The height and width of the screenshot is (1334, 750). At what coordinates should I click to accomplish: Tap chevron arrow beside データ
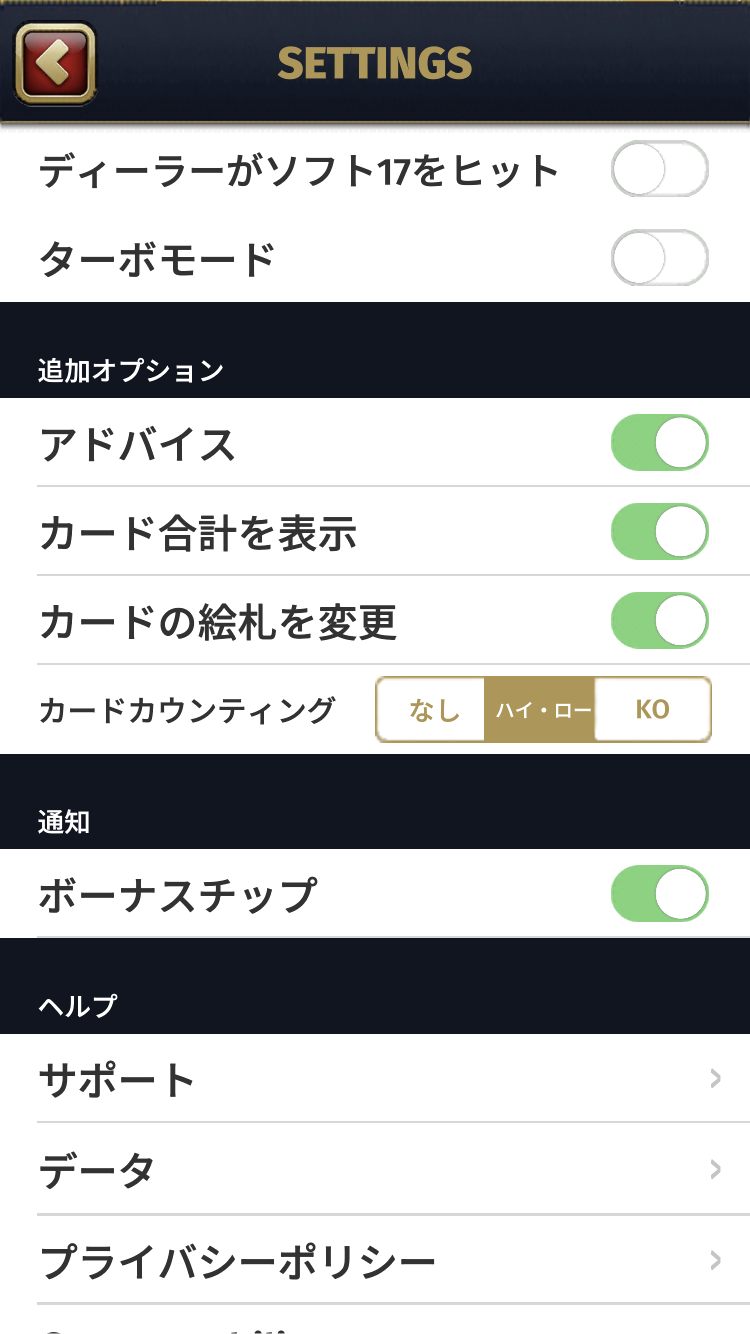(715, 1169)
